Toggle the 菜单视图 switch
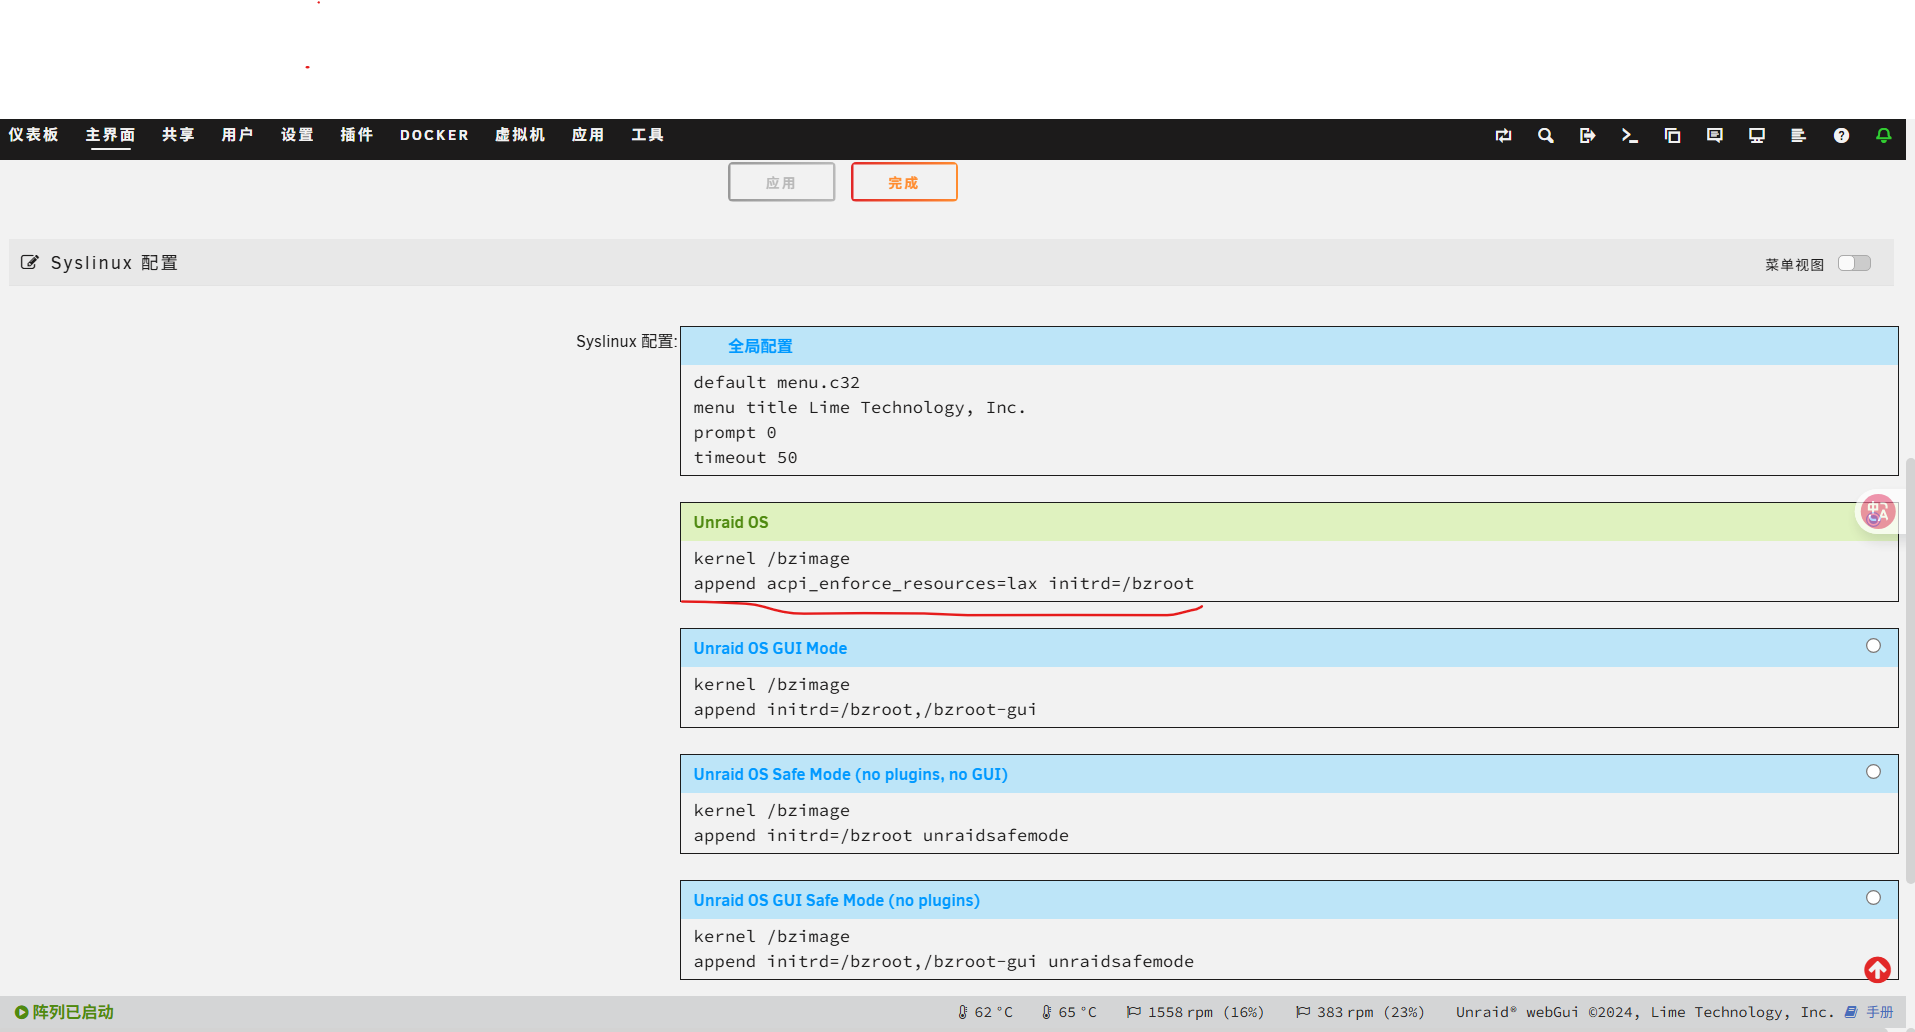The width and height of the screenshot is (1915, 1032). click(x=1854, y=263)
